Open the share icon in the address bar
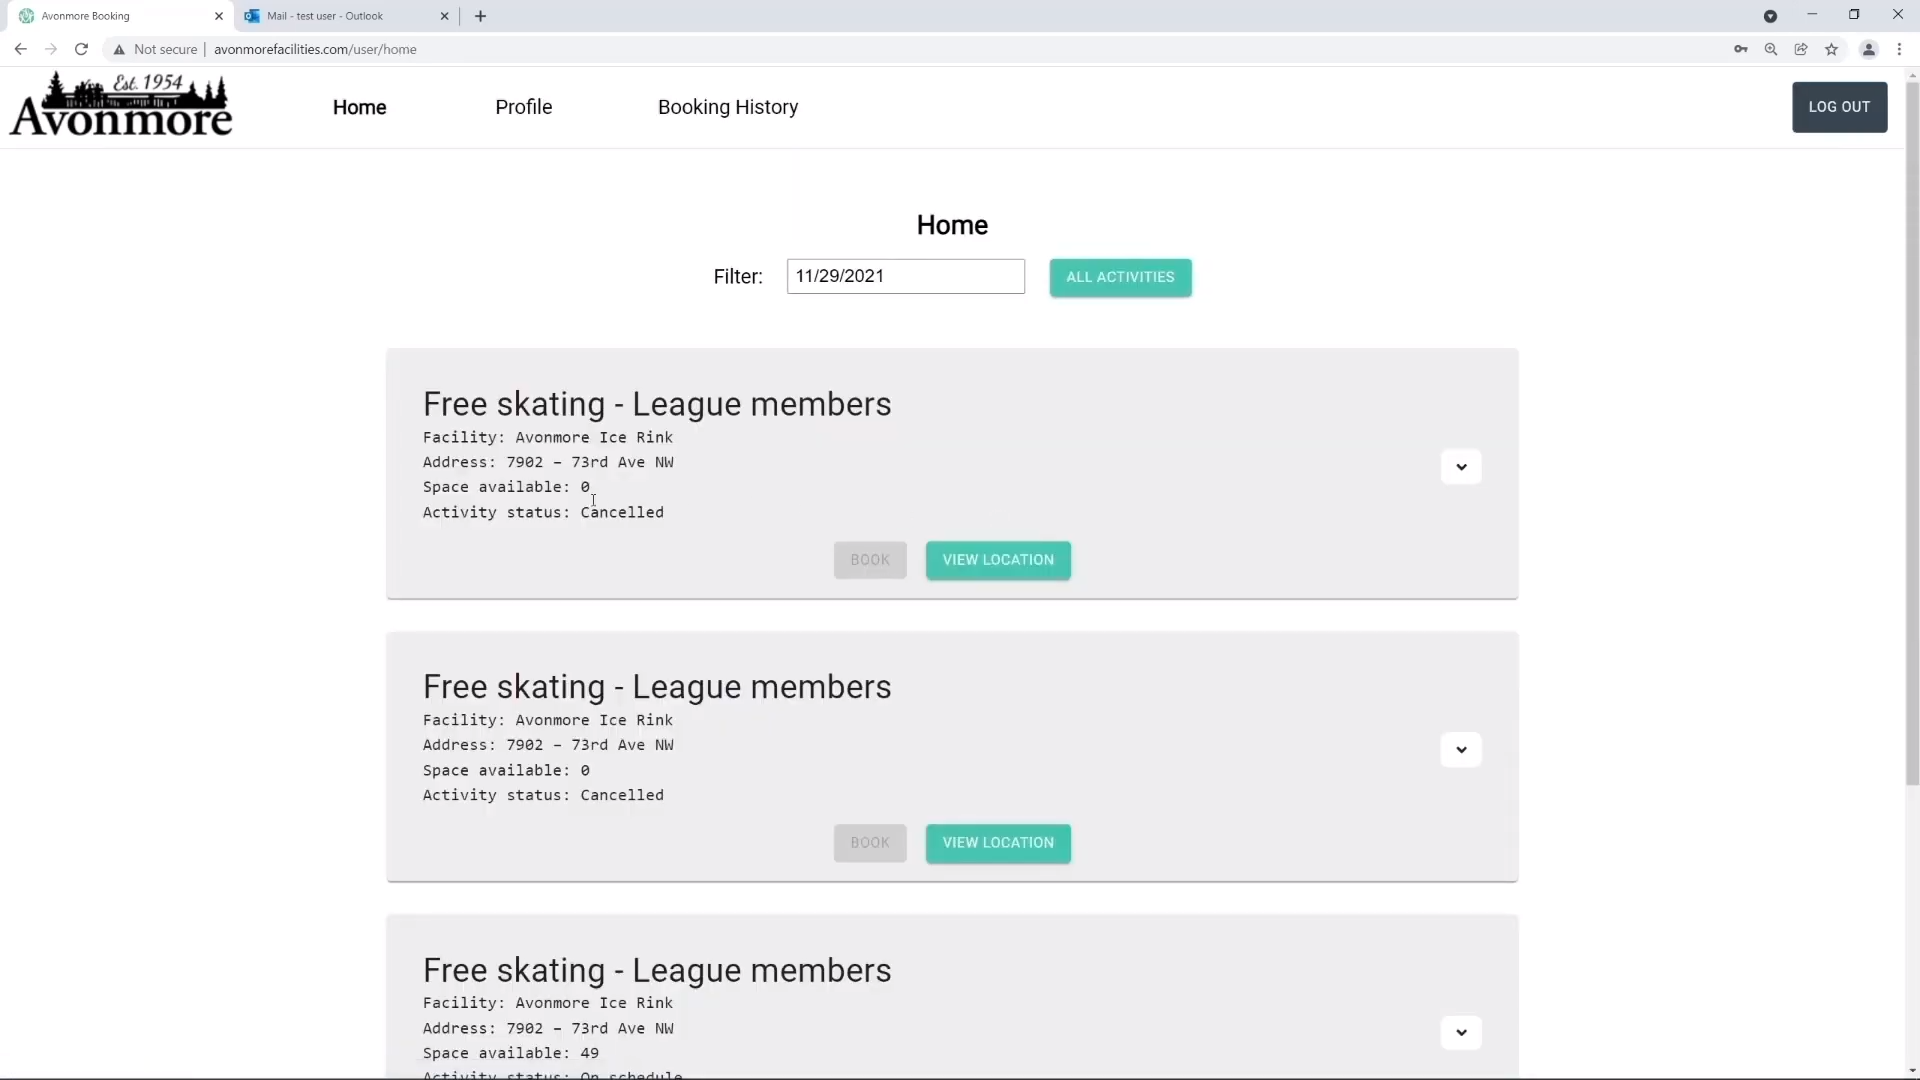Image resolution: width=1920 pixels, height=1080 pixels. (1800, 49)
